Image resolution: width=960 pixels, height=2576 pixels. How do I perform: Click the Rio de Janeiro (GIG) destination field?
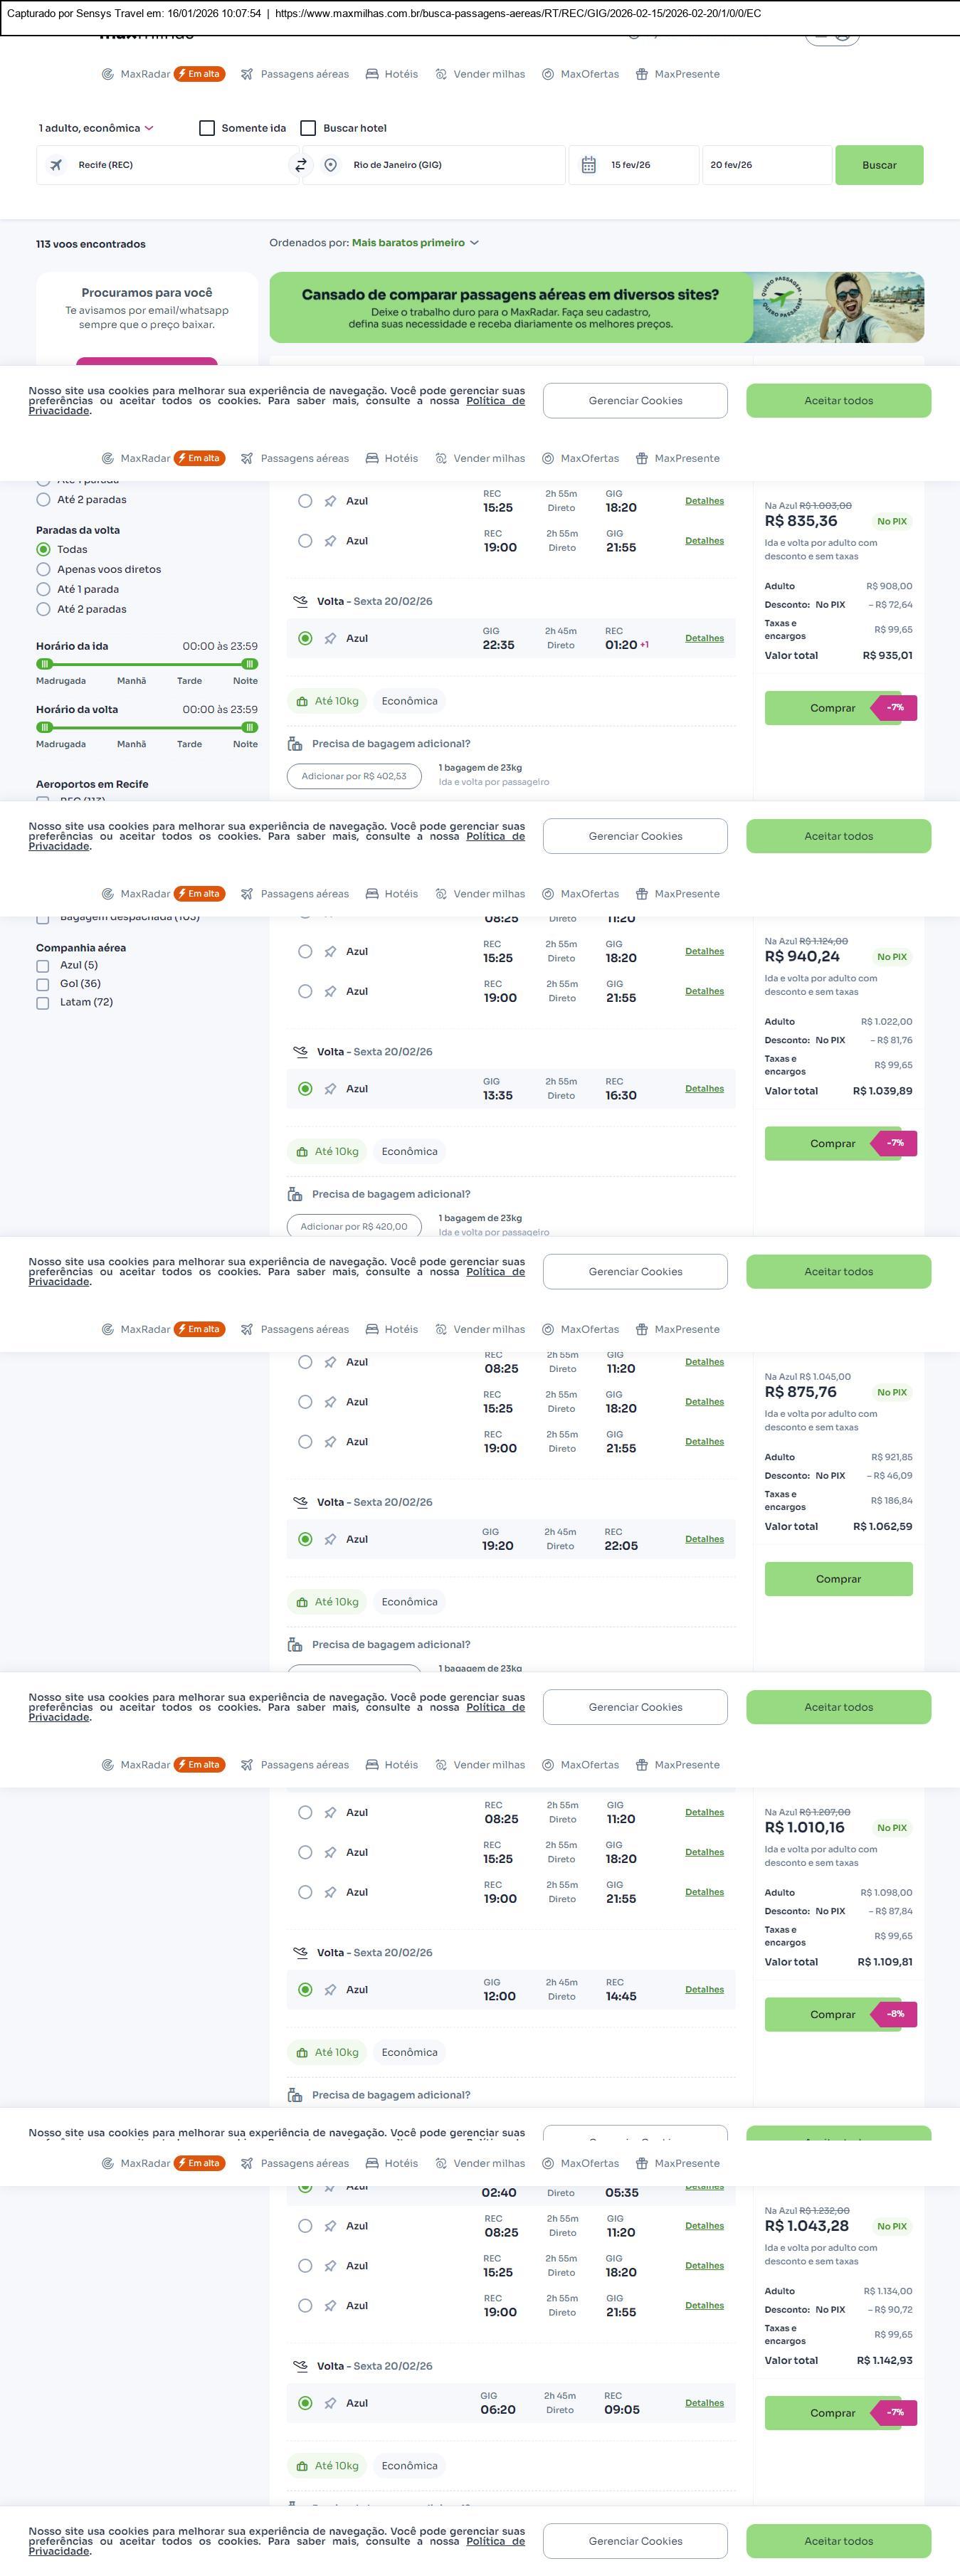click(x=440, y=165)
